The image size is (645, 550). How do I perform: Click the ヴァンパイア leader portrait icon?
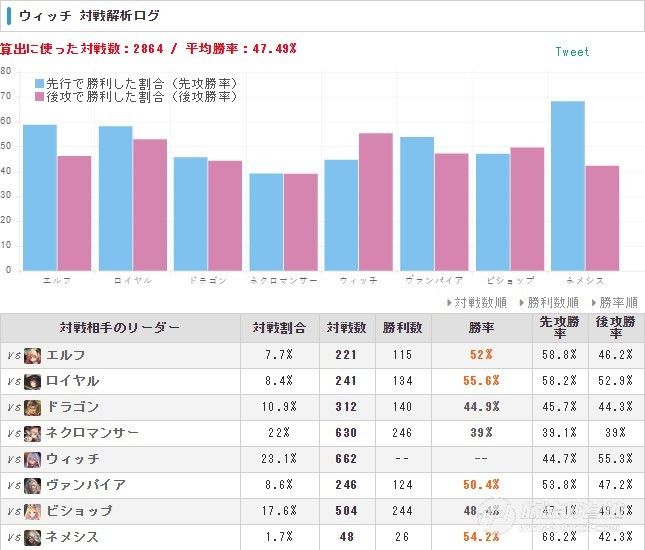[x=32, y=485]
